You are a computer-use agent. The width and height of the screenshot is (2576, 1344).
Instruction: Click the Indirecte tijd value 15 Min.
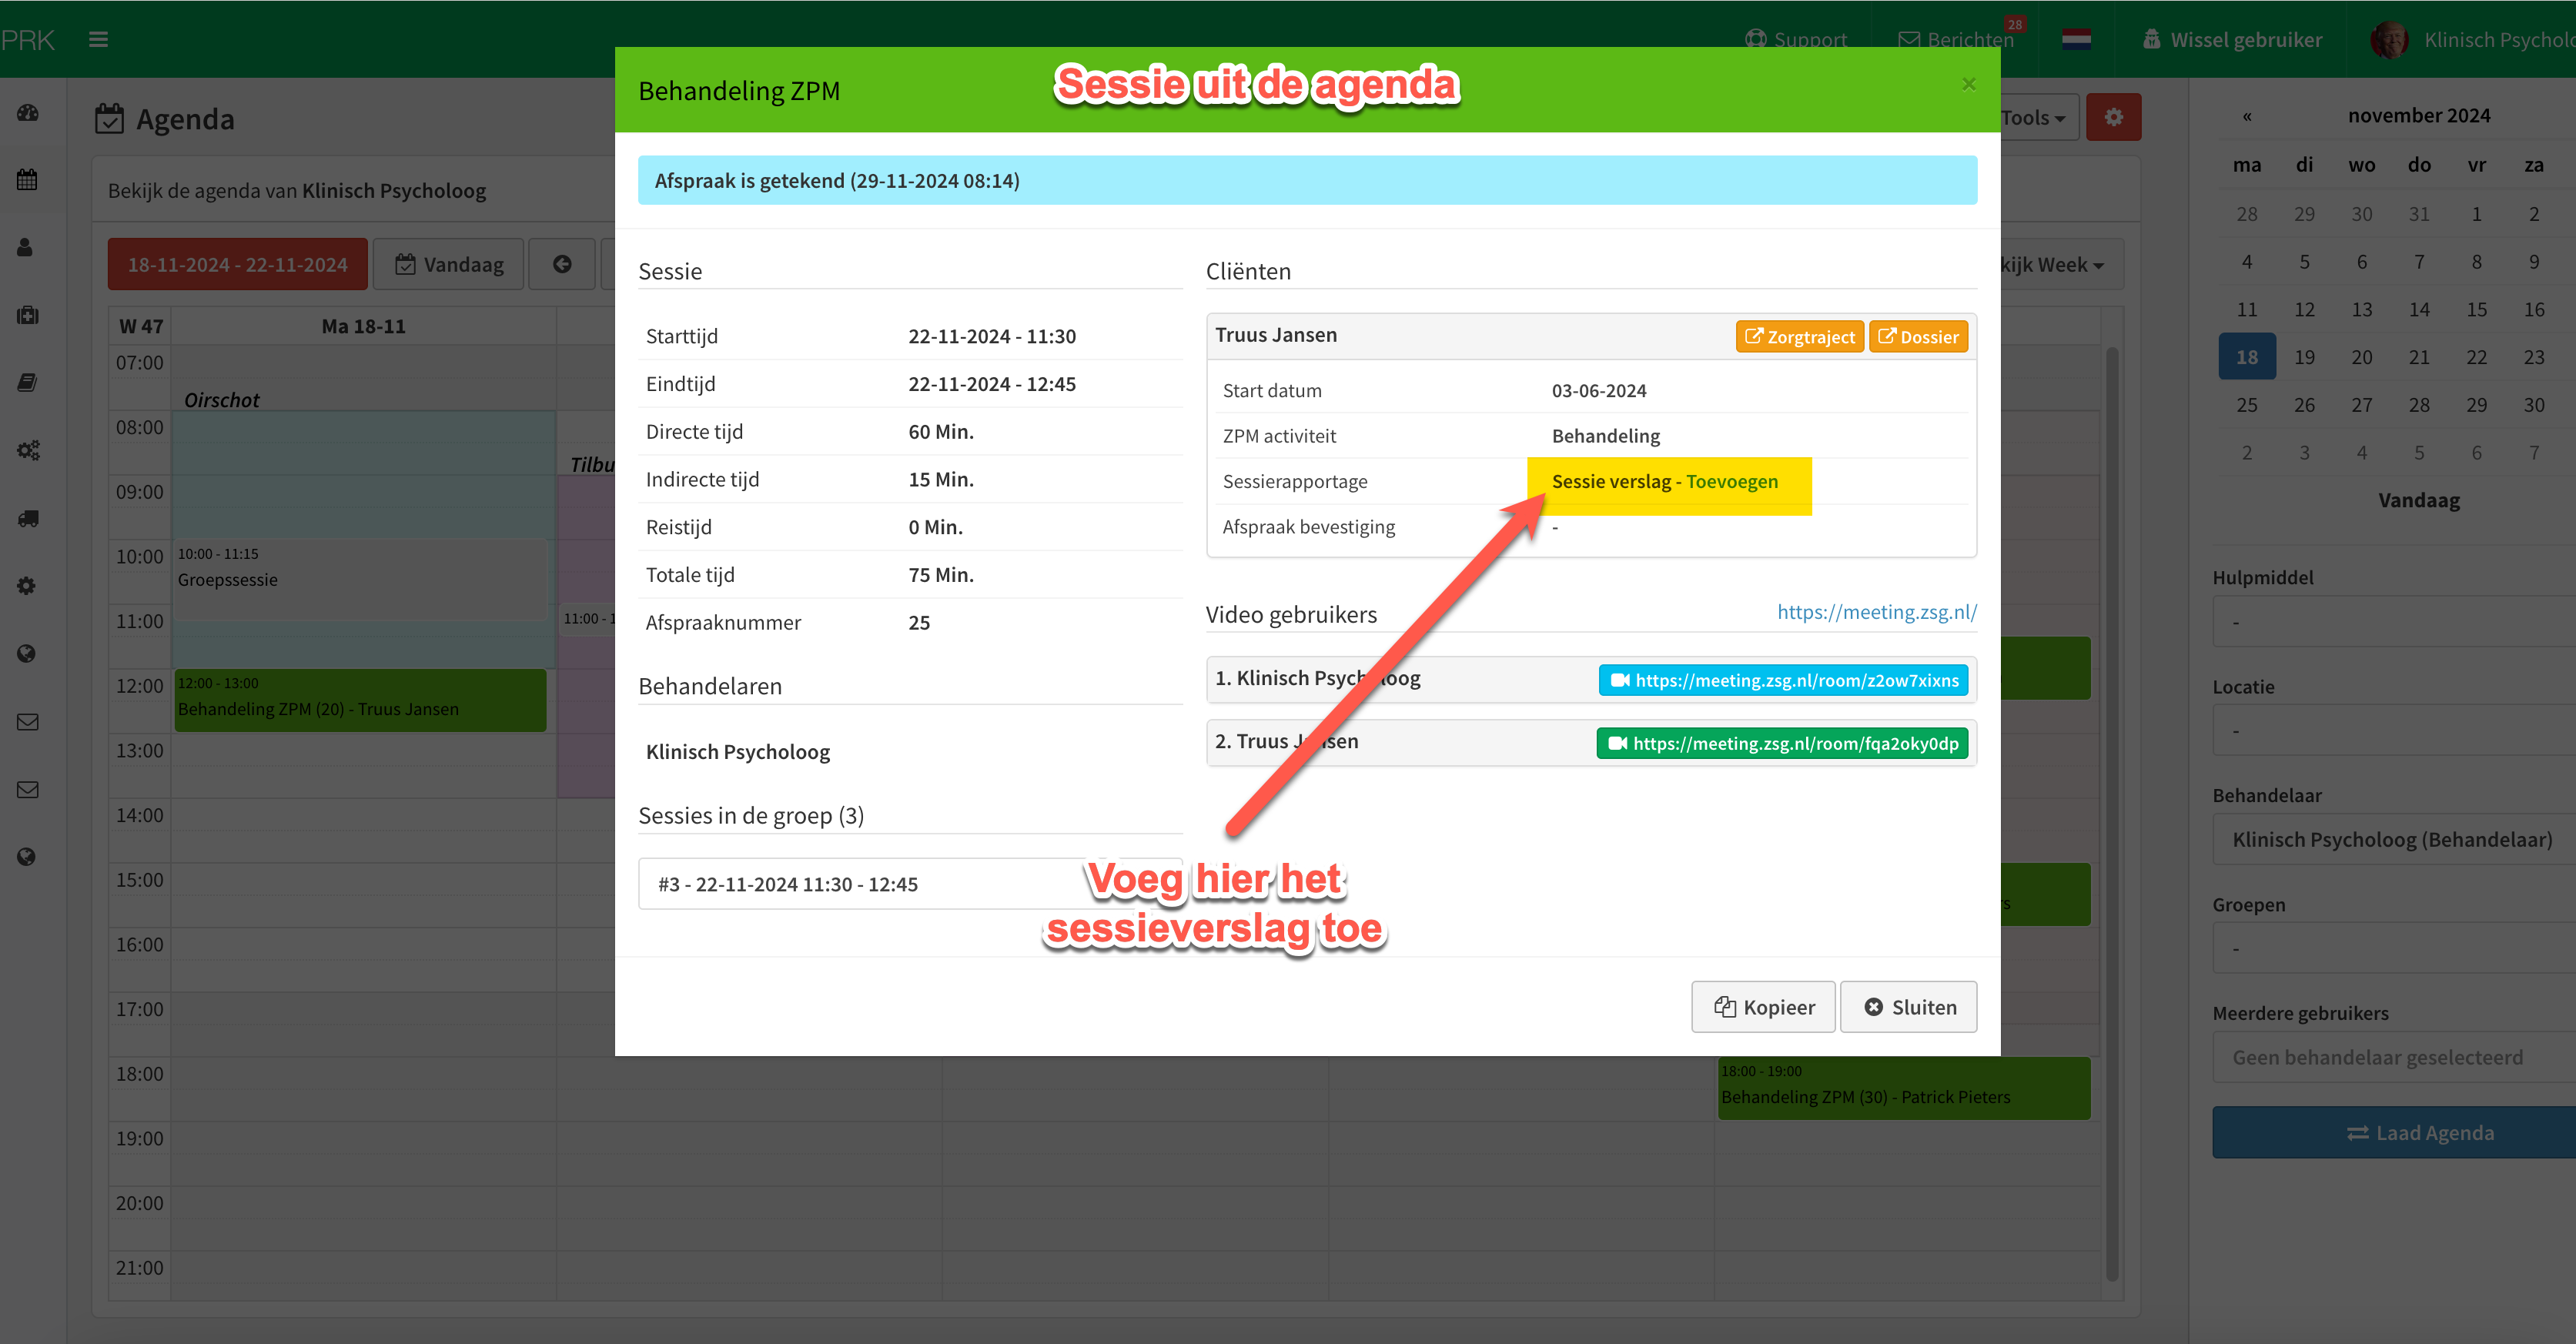coord(941,480)
